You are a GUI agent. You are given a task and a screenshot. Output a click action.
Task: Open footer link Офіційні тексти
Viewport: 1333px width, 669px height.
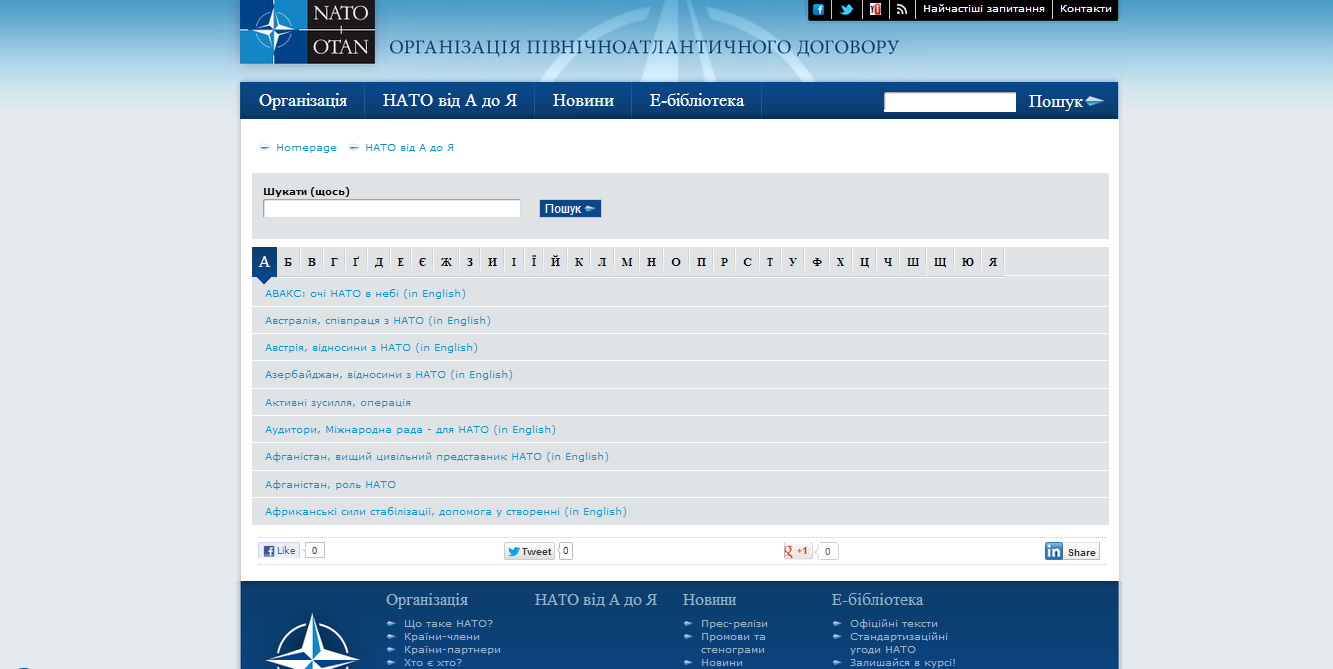(894, 623)
